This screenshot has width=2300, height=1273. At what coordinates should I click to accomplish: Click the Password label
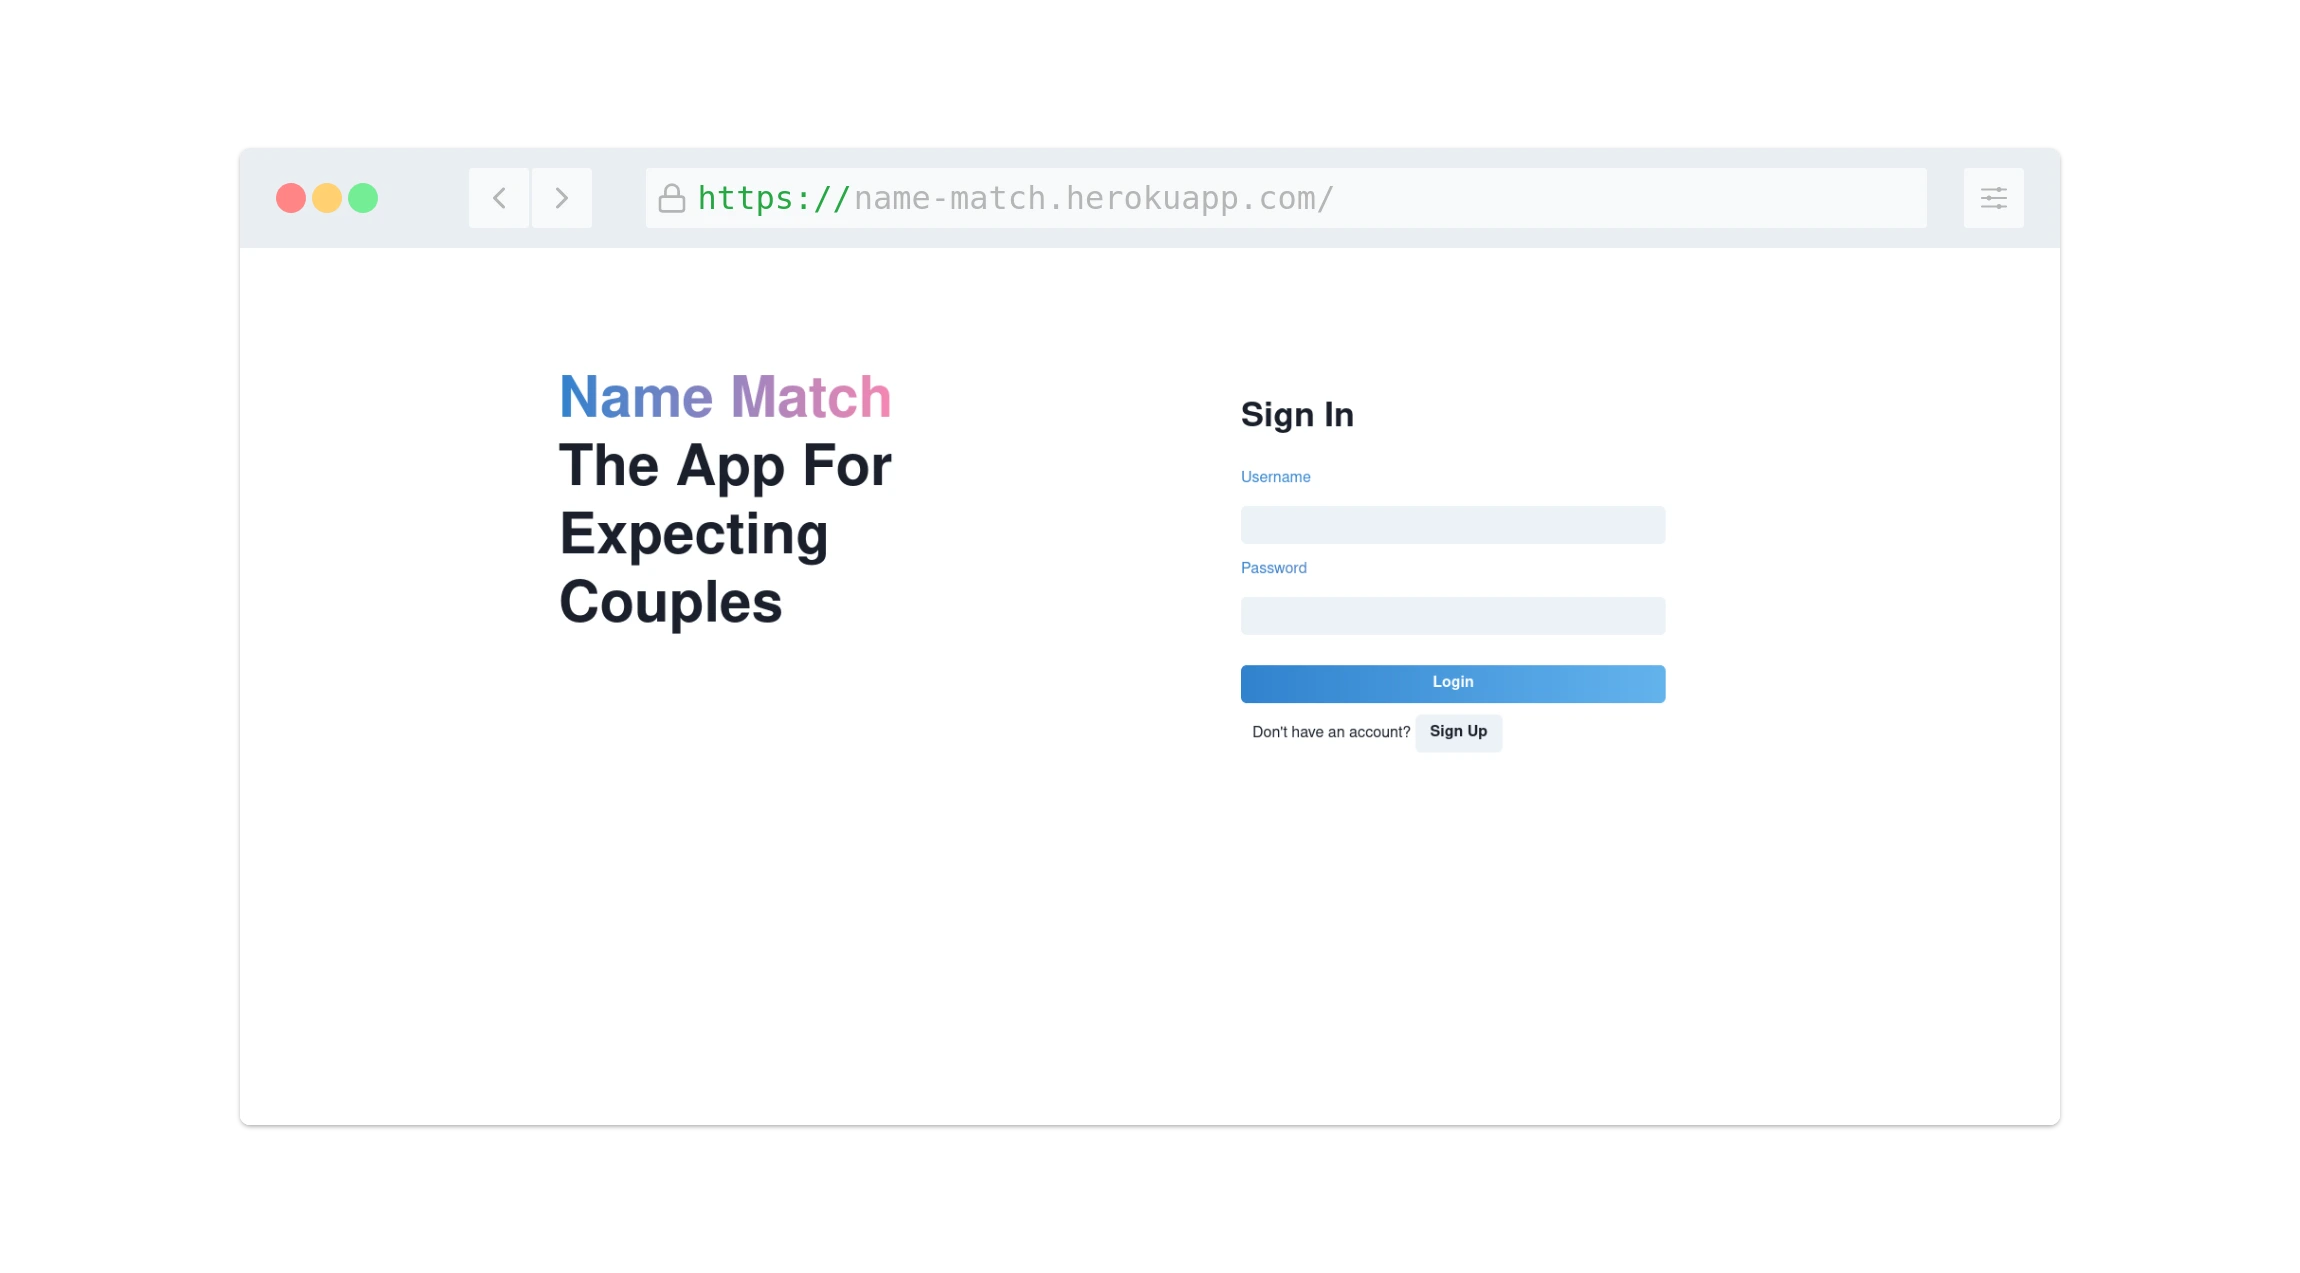[x=1273, y=568]
